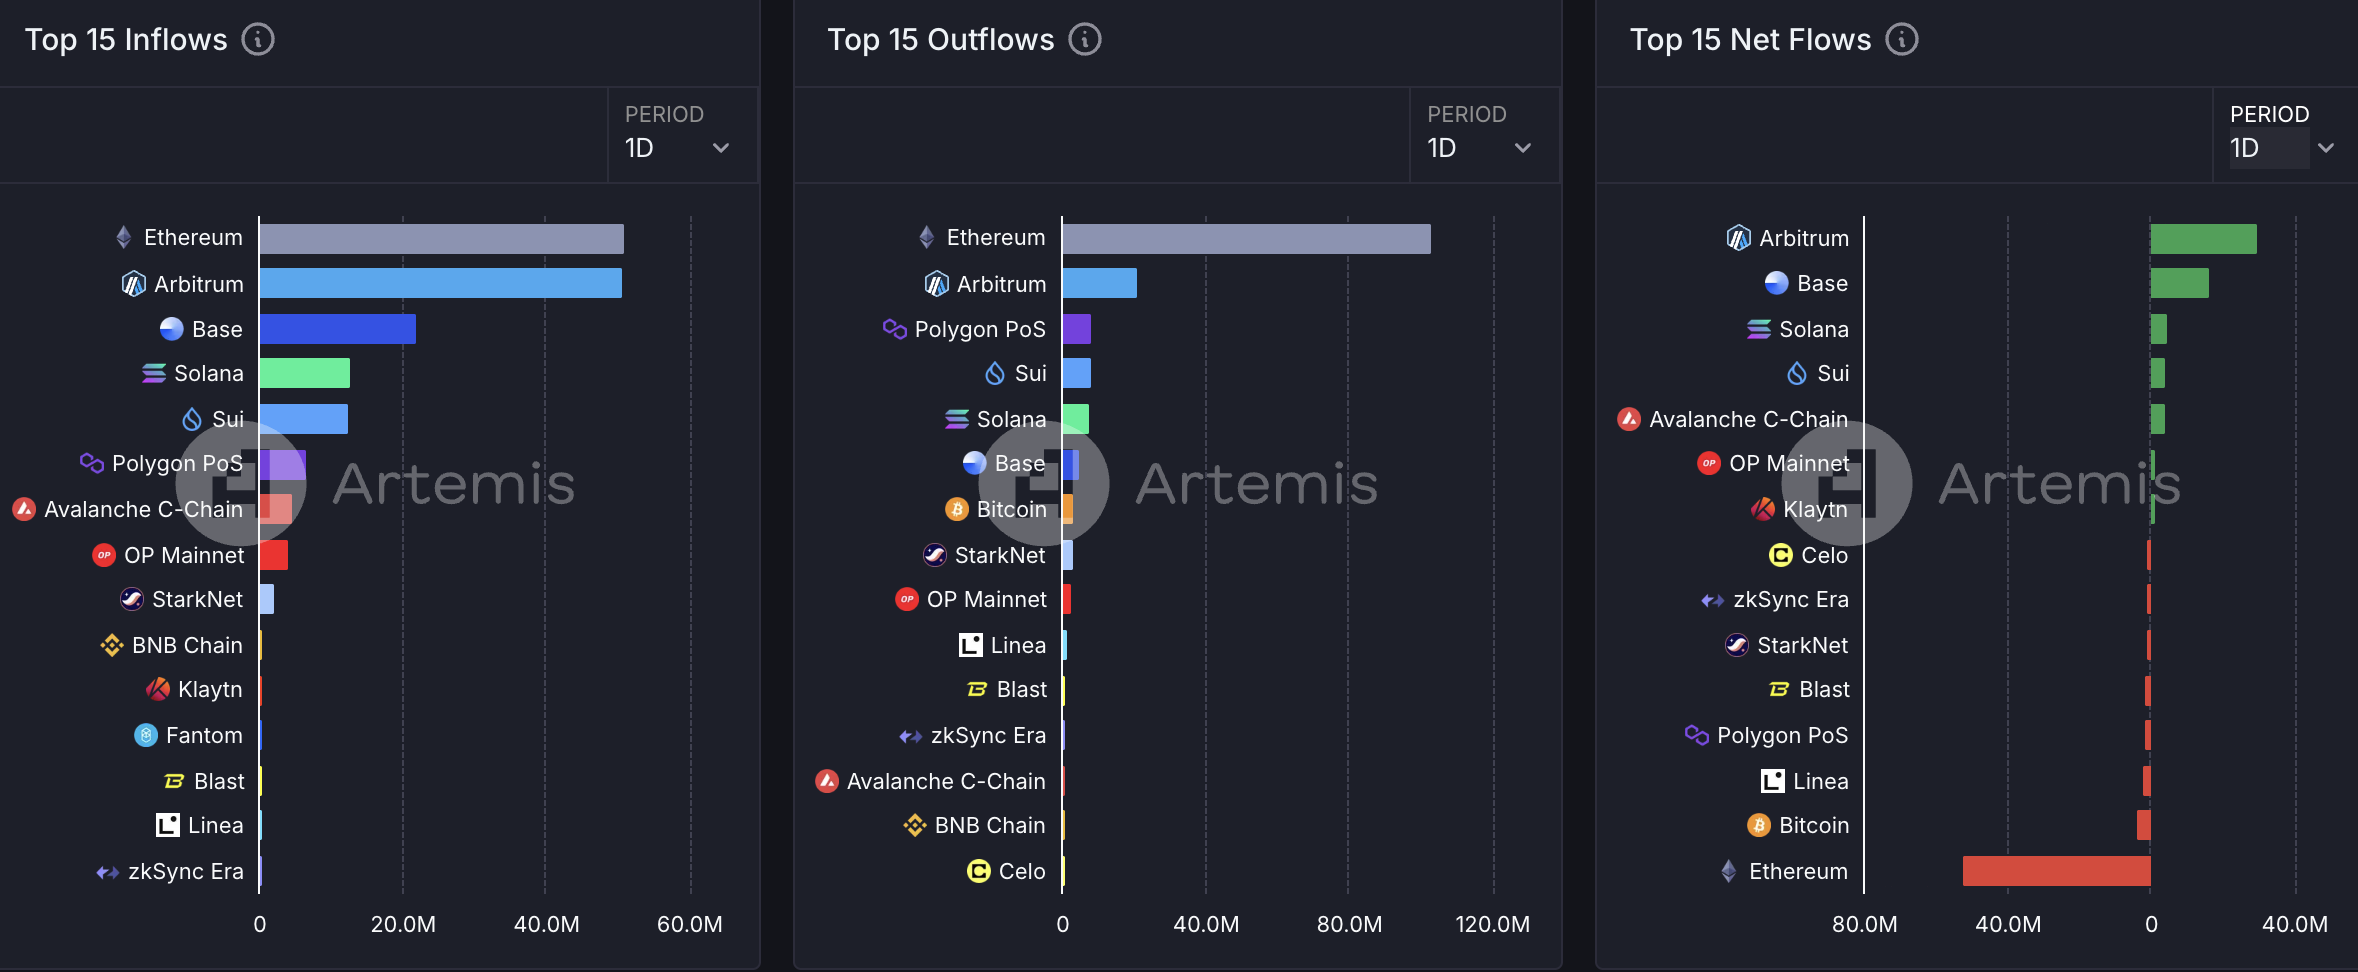Click the zkSync Era icon in the Inflows chart
The image size is (2358, 972).
pyautogui.click(x=108, y=872)
